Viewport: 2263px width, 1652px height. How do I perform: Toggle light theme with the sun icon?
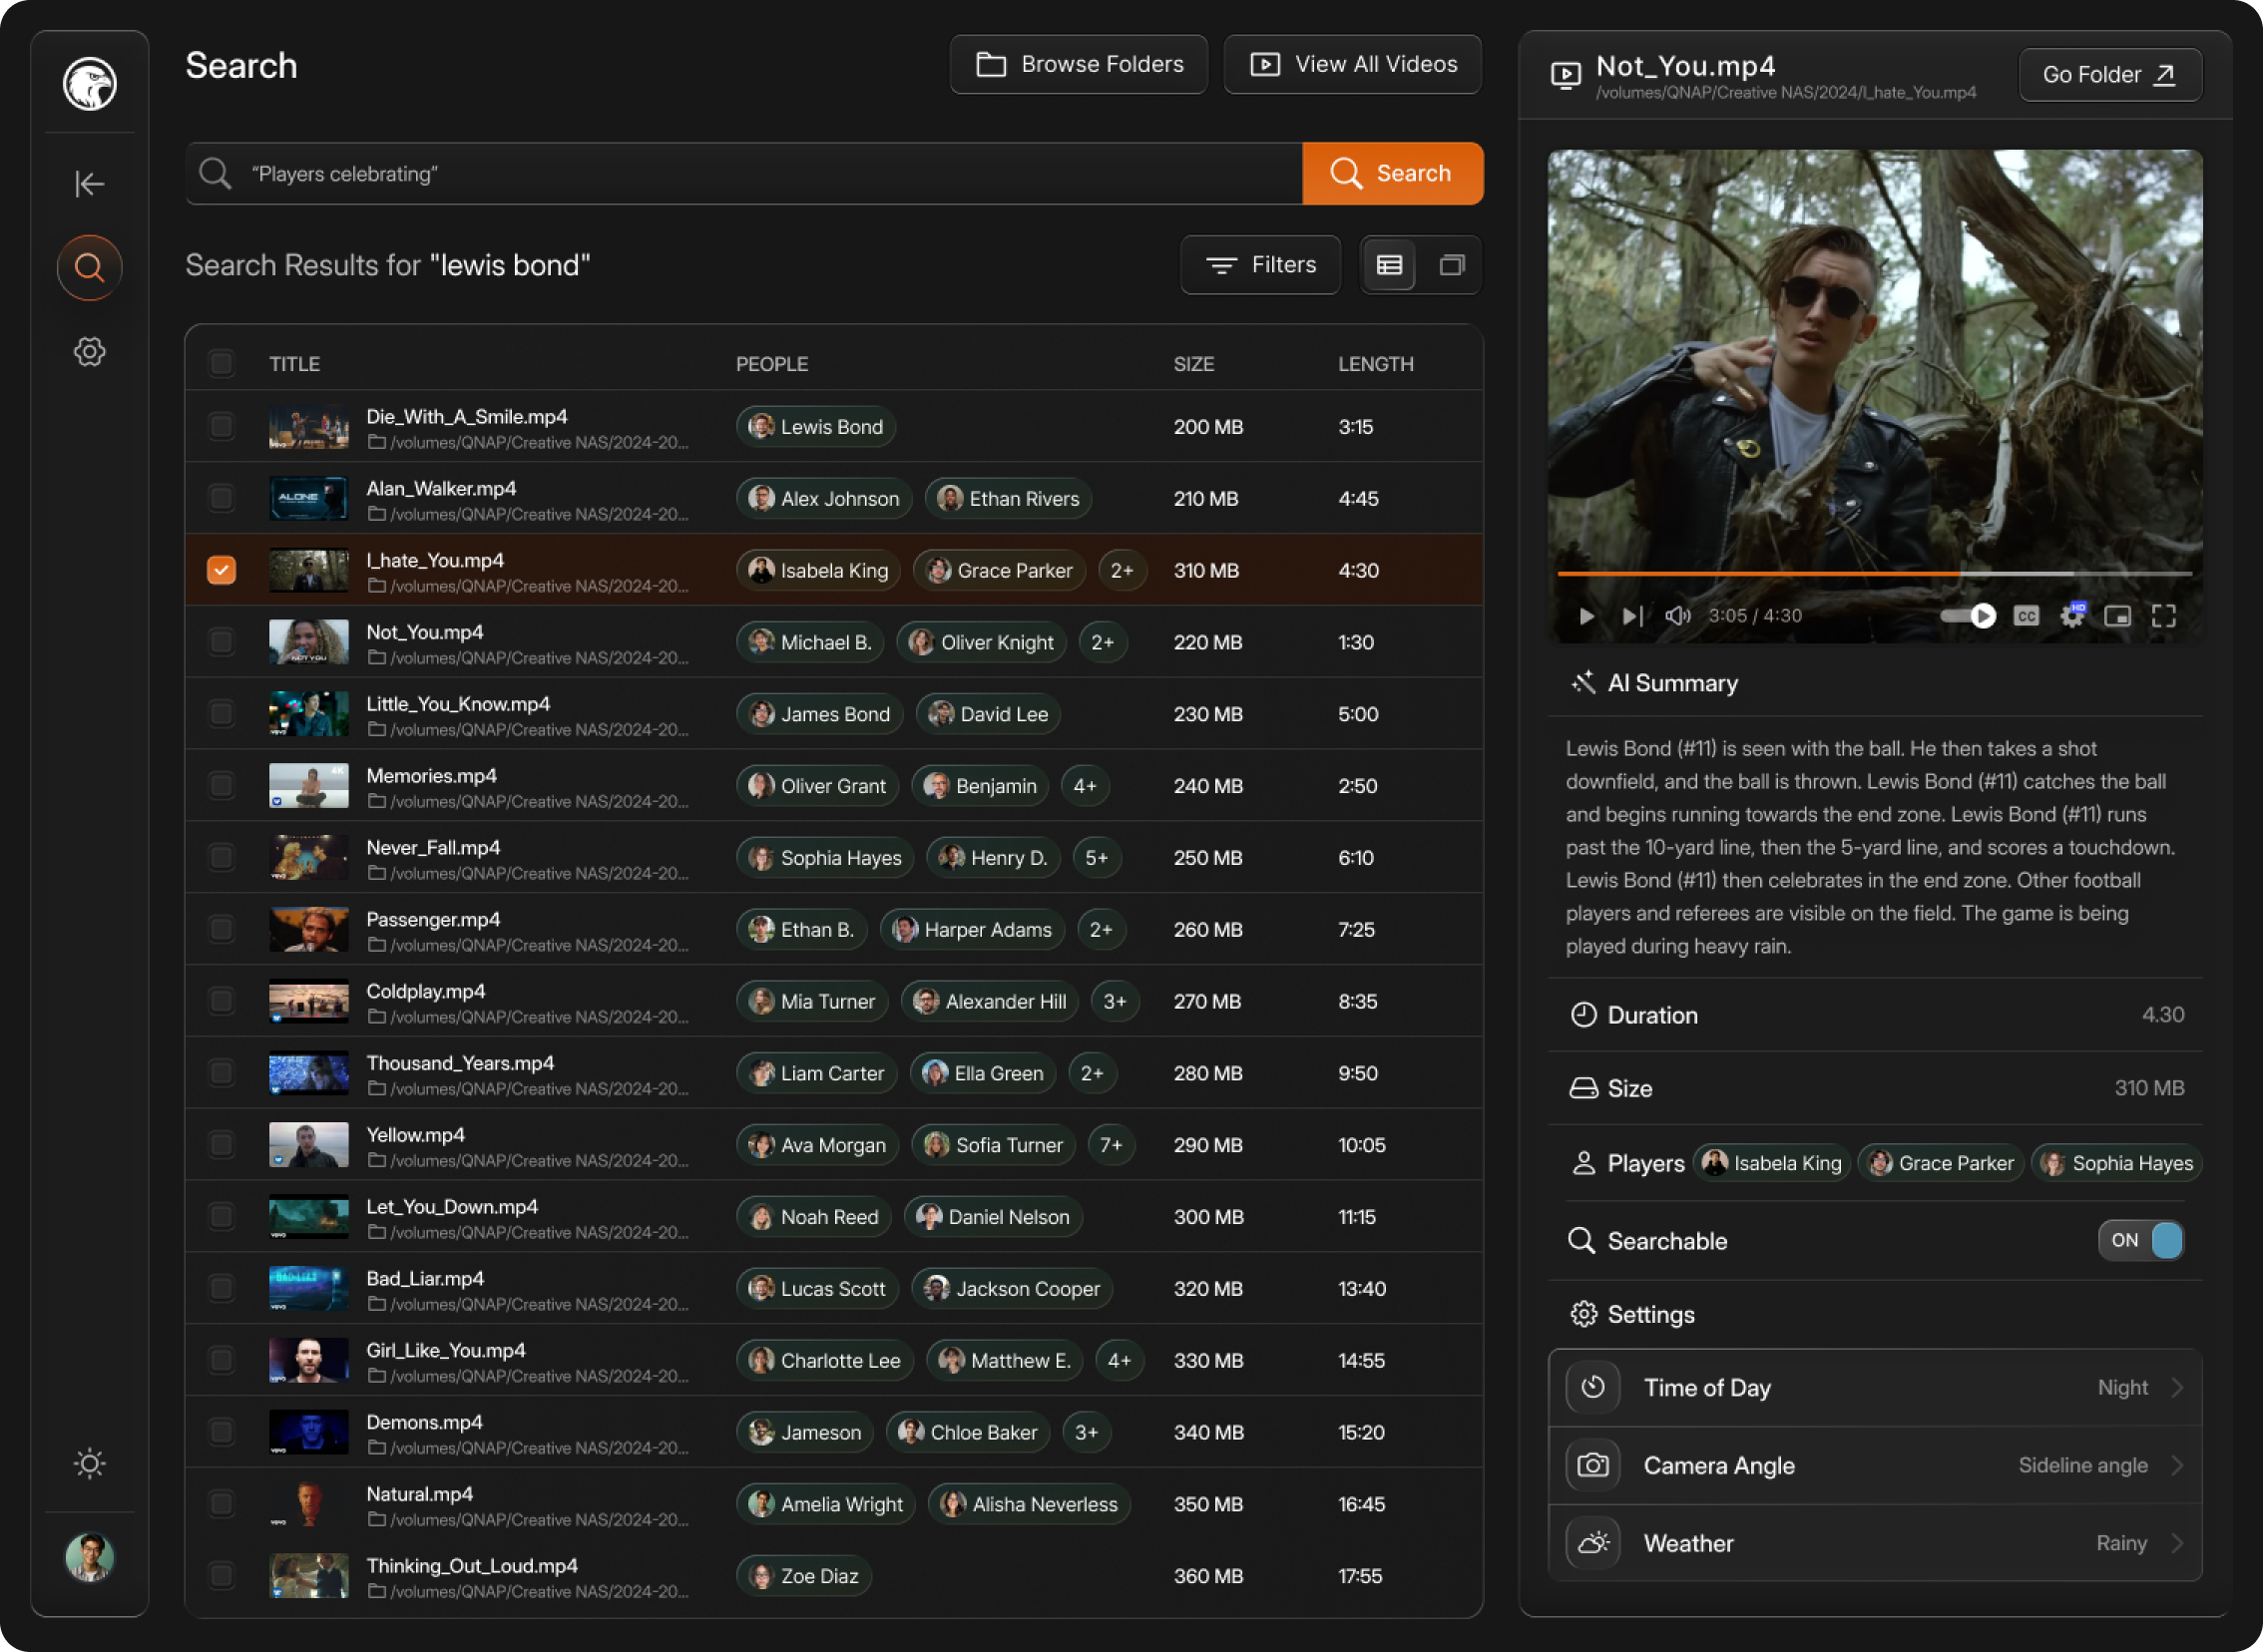89,1463
